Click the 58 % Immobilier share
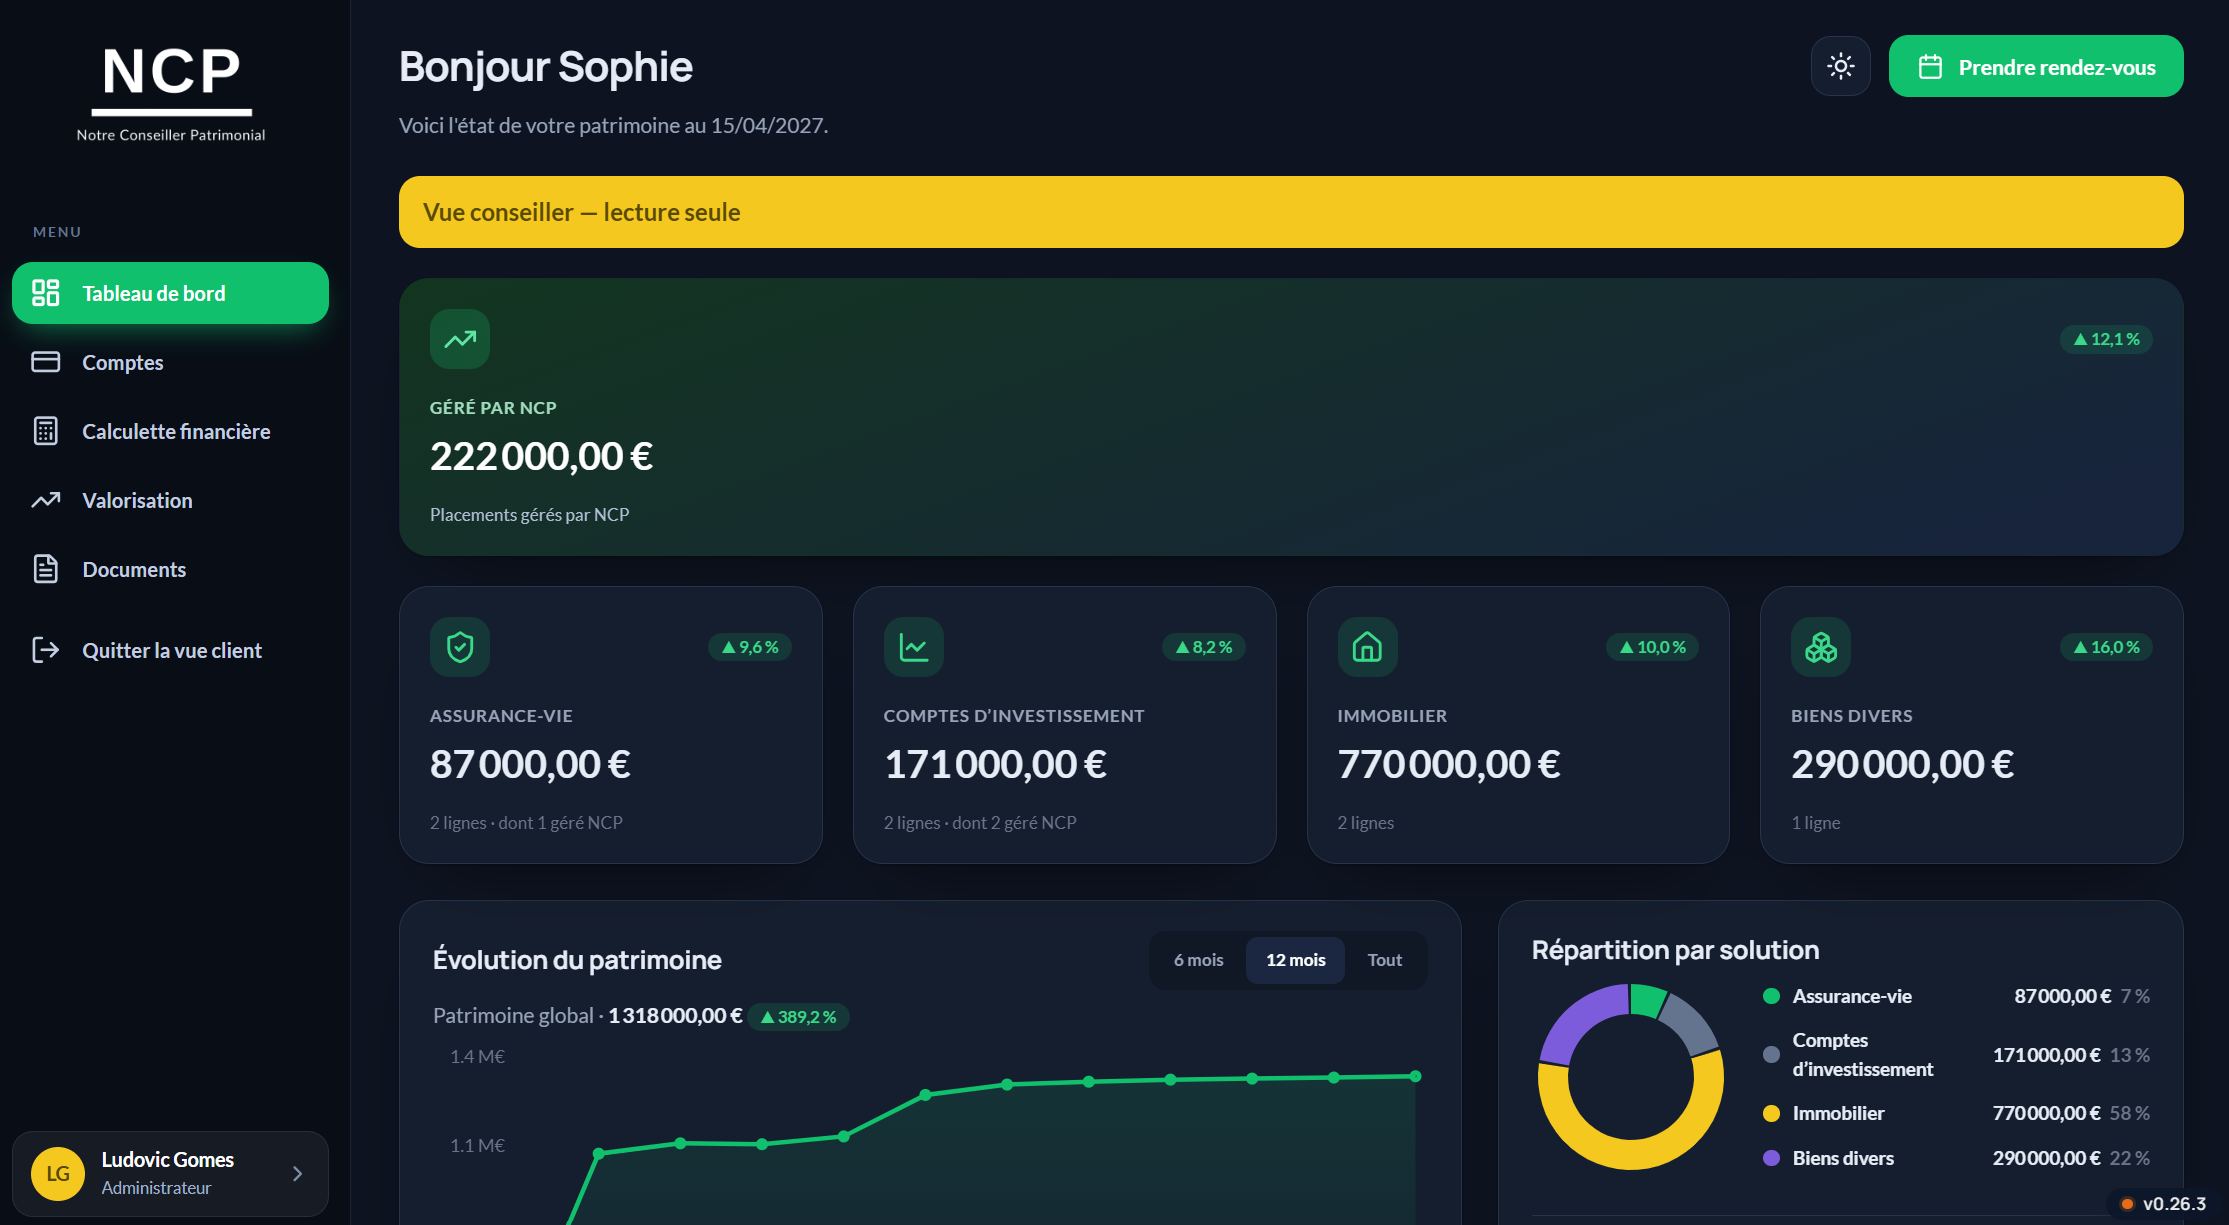The height and width of the screenshot is (1225, 2229). pyautogui.click(x=2129, y=1114)
